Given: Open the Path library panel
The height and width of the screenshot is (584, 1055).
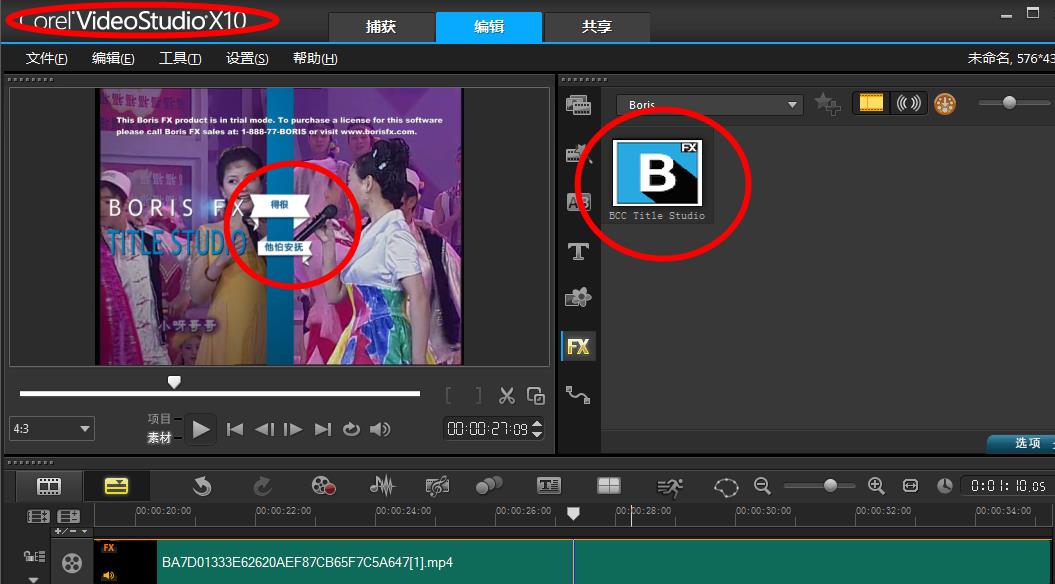Looking at the screenshot, I should point(578,394).
